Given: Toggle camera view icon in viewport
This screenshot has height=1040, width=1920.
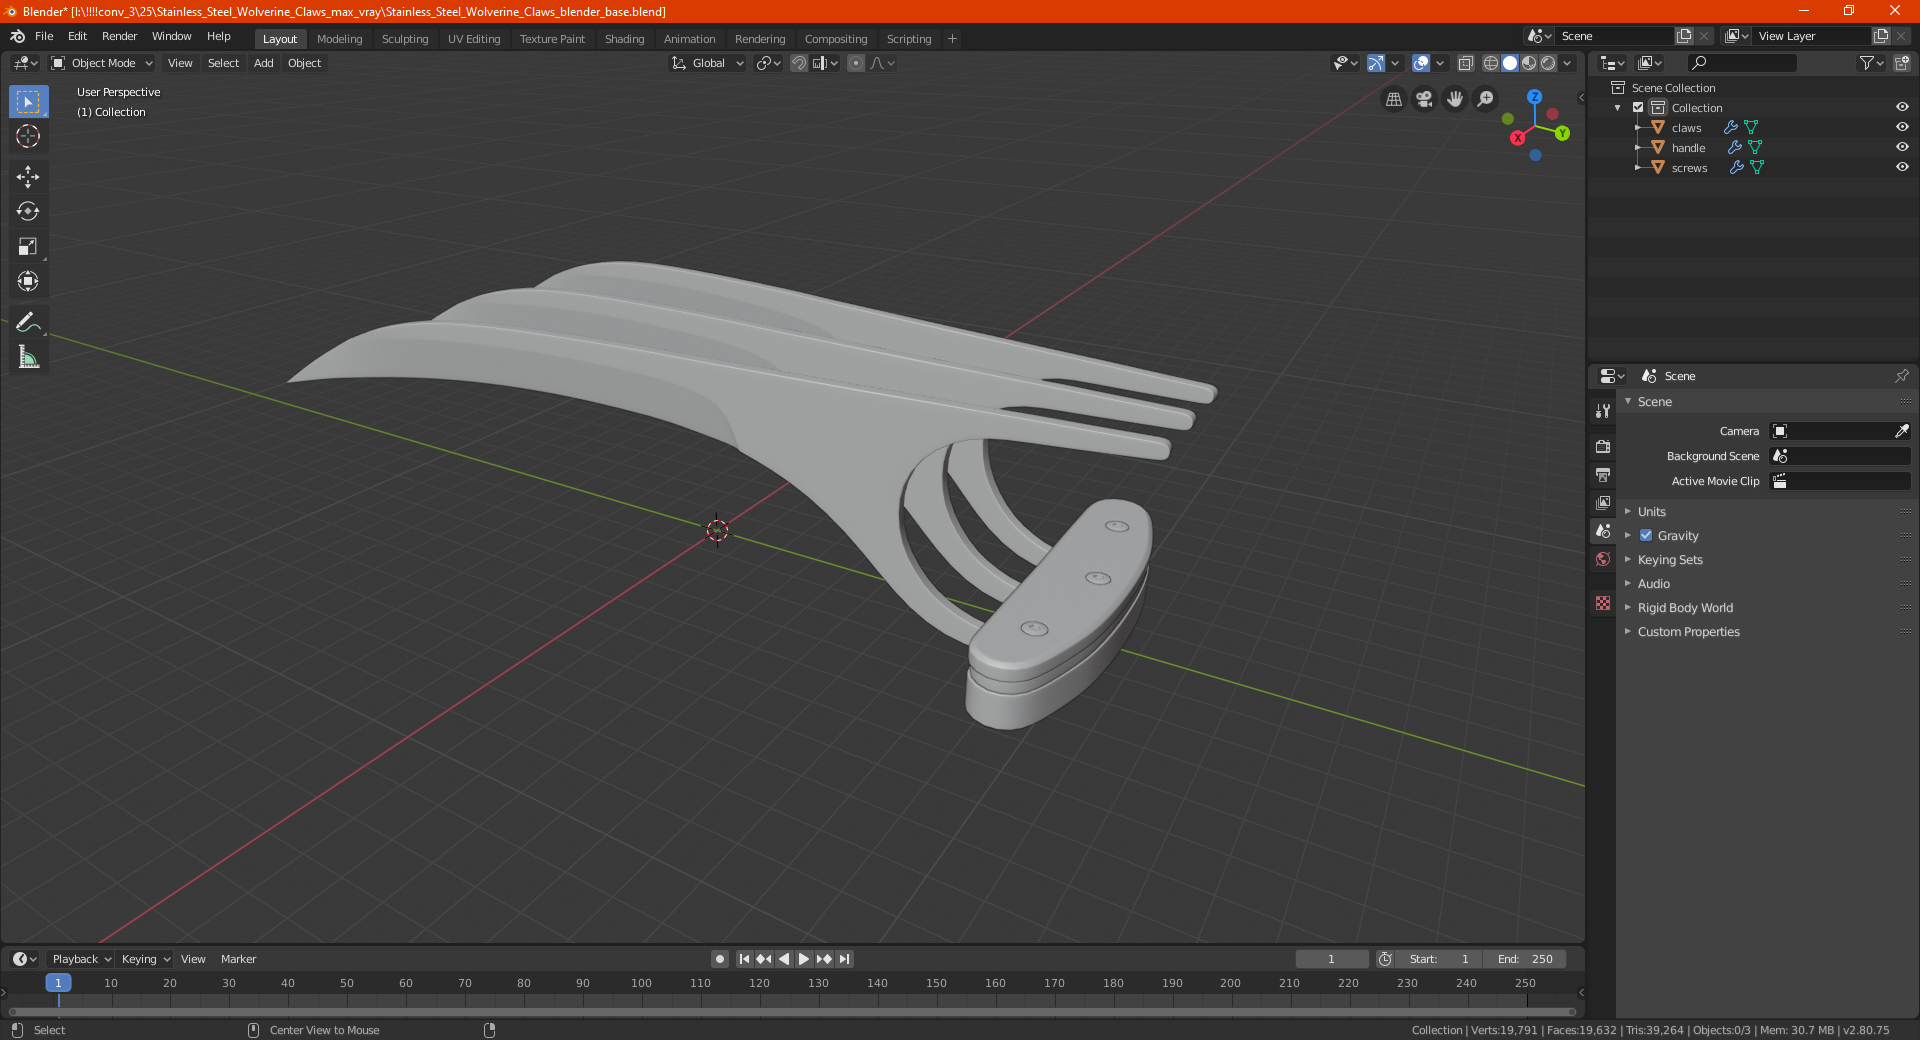Looking at the screenshot, I should tap(1424, 99).
